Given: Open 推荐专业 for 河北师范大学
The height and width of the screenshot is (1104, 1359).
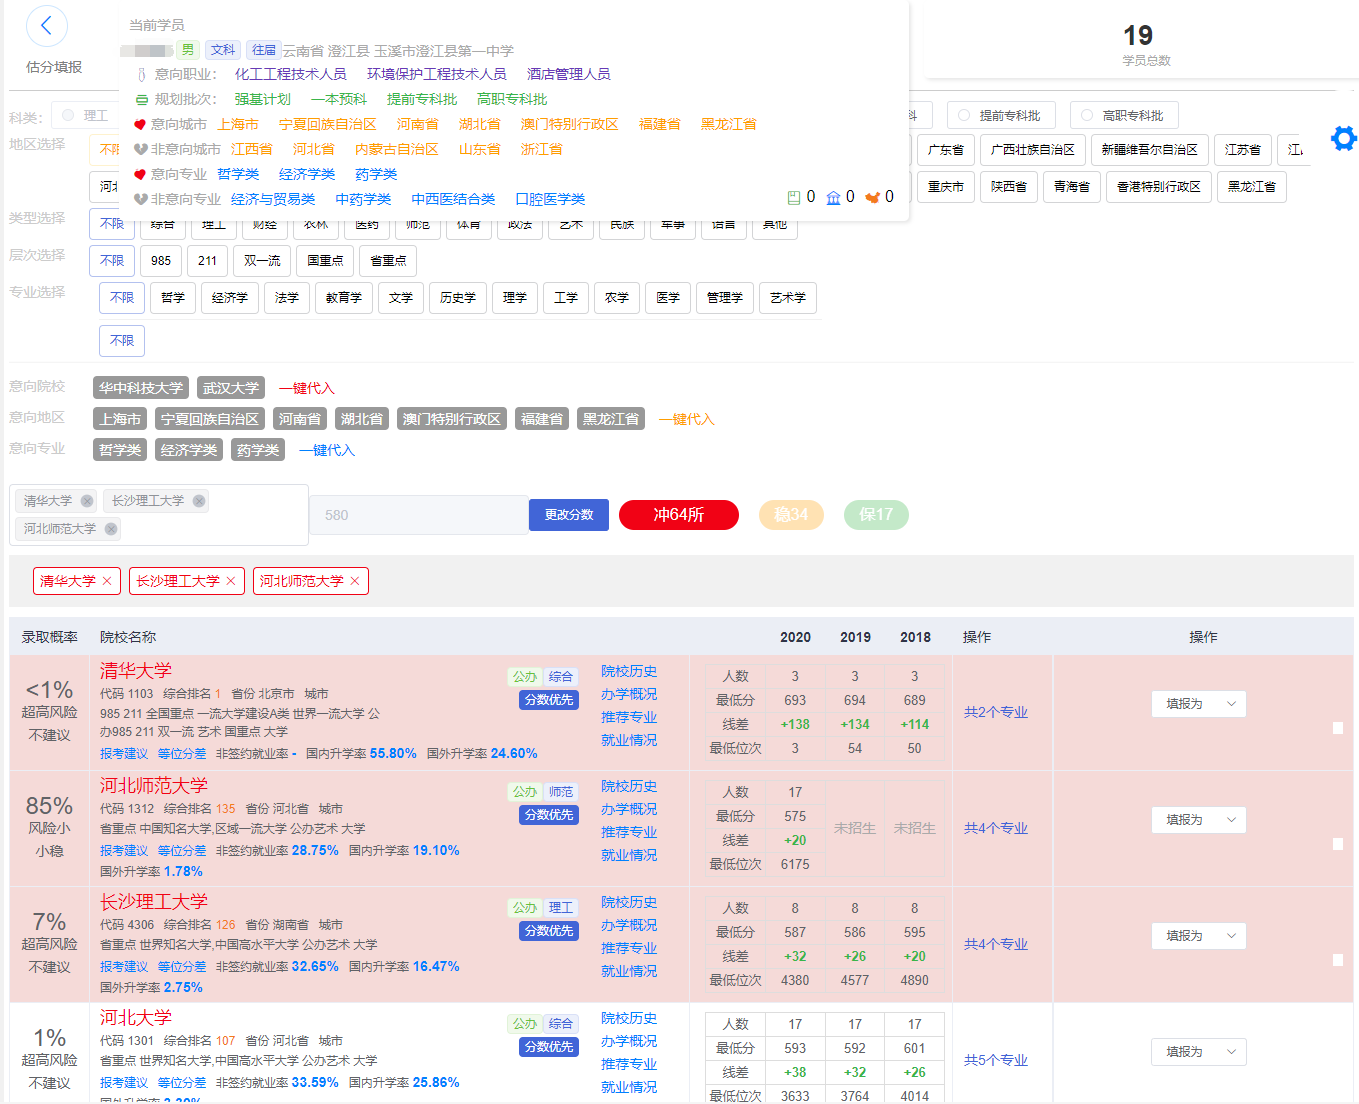Looking at the screenshot, I should tap(629, 832).
